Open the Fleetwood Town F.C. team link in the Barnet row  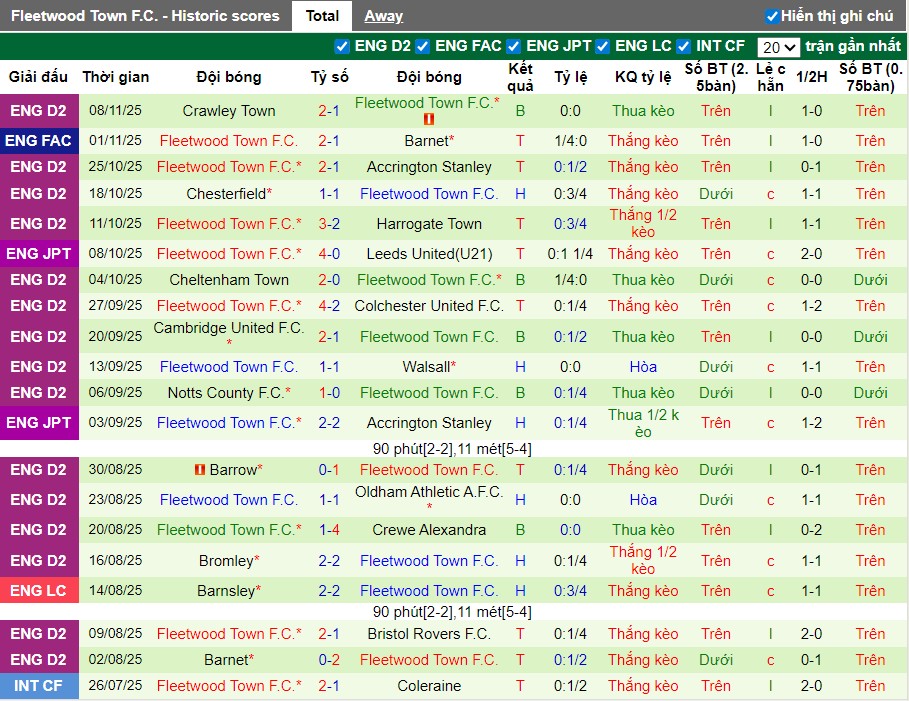[x=229, y=140]
